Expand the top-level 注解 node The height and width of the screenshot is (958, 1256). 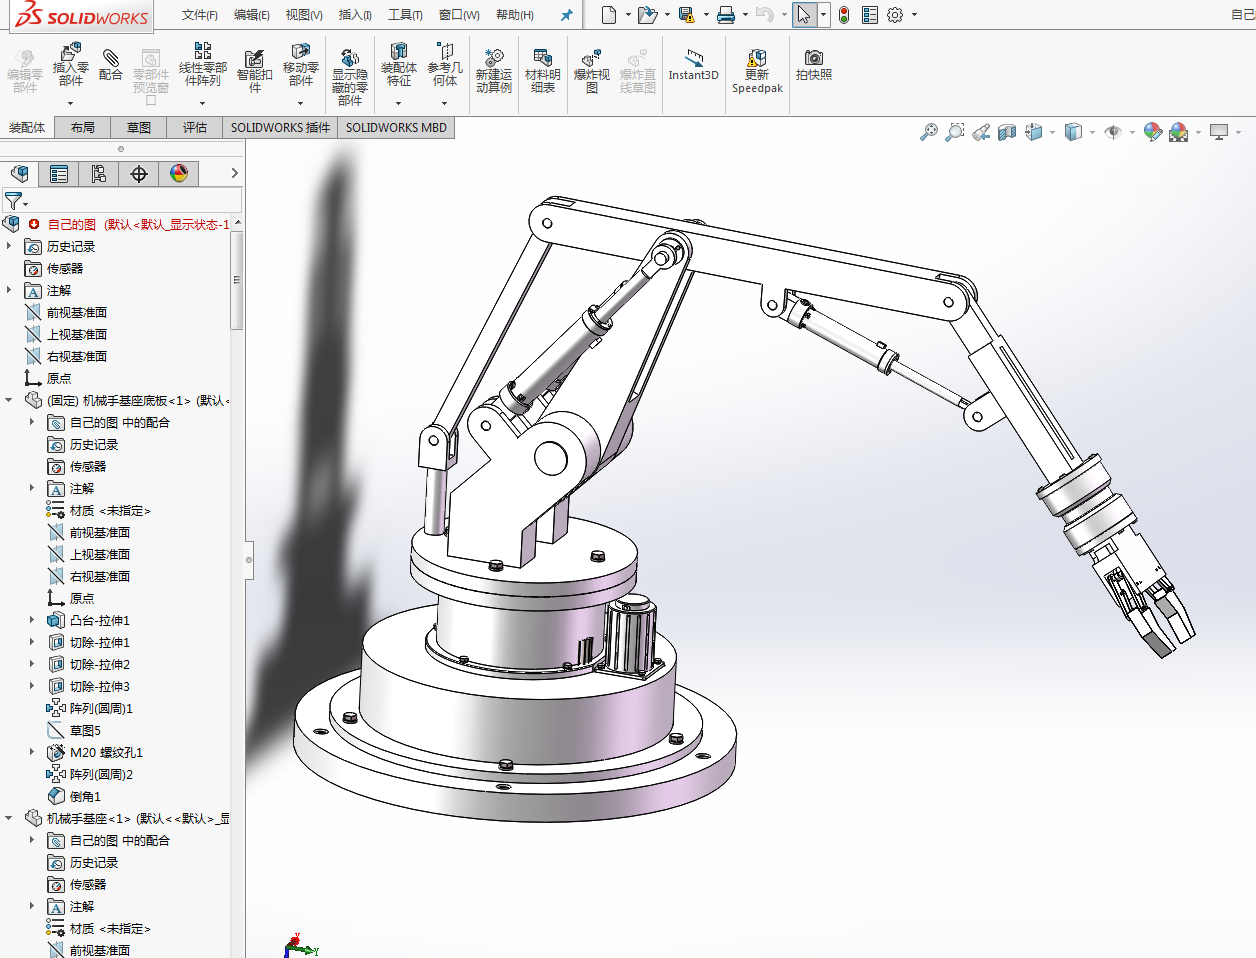[9, 290]
